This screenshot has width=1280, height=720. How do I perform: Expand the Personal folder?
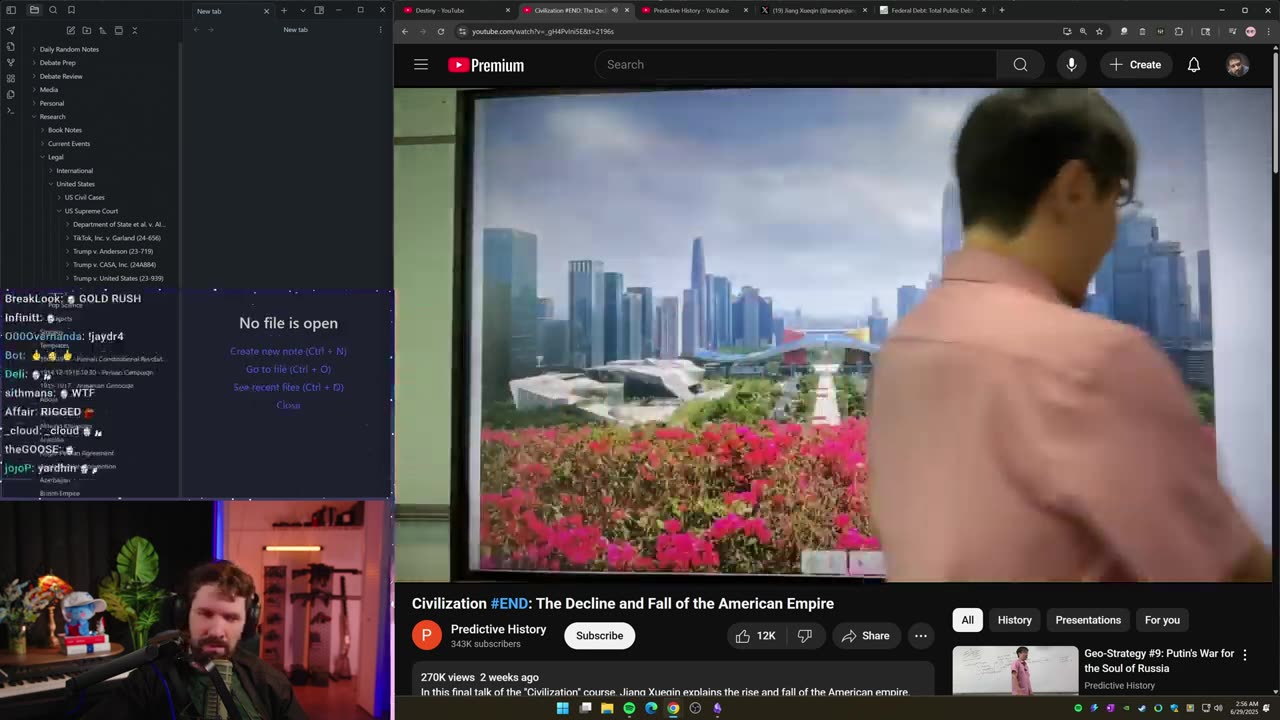(x=52, y=103)
